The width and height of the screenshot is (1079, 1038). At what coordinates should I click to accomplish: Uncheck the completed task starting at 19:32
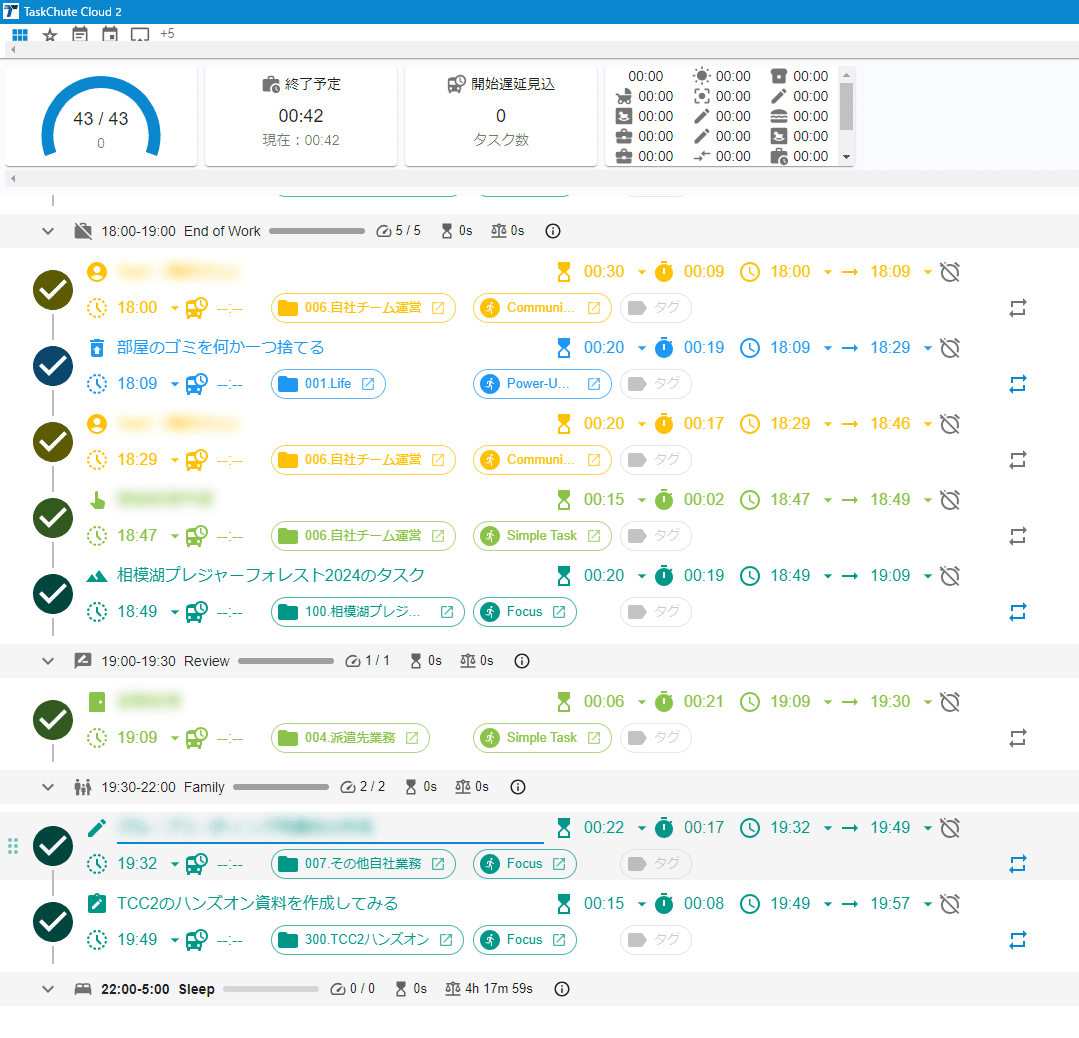tap(53, 846)
